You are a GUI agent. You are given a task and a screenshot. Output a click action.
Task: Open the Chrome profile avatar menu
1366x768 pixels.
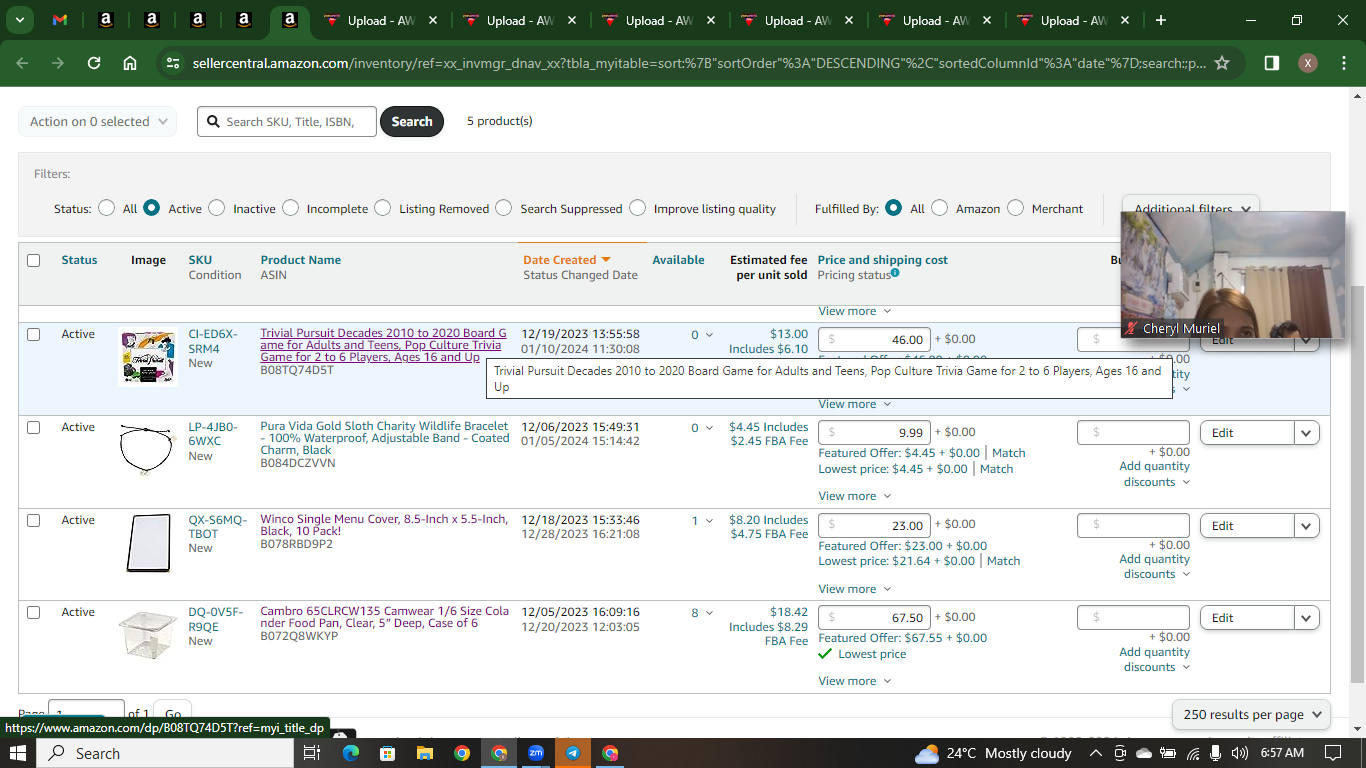[x=1308, y=63]
